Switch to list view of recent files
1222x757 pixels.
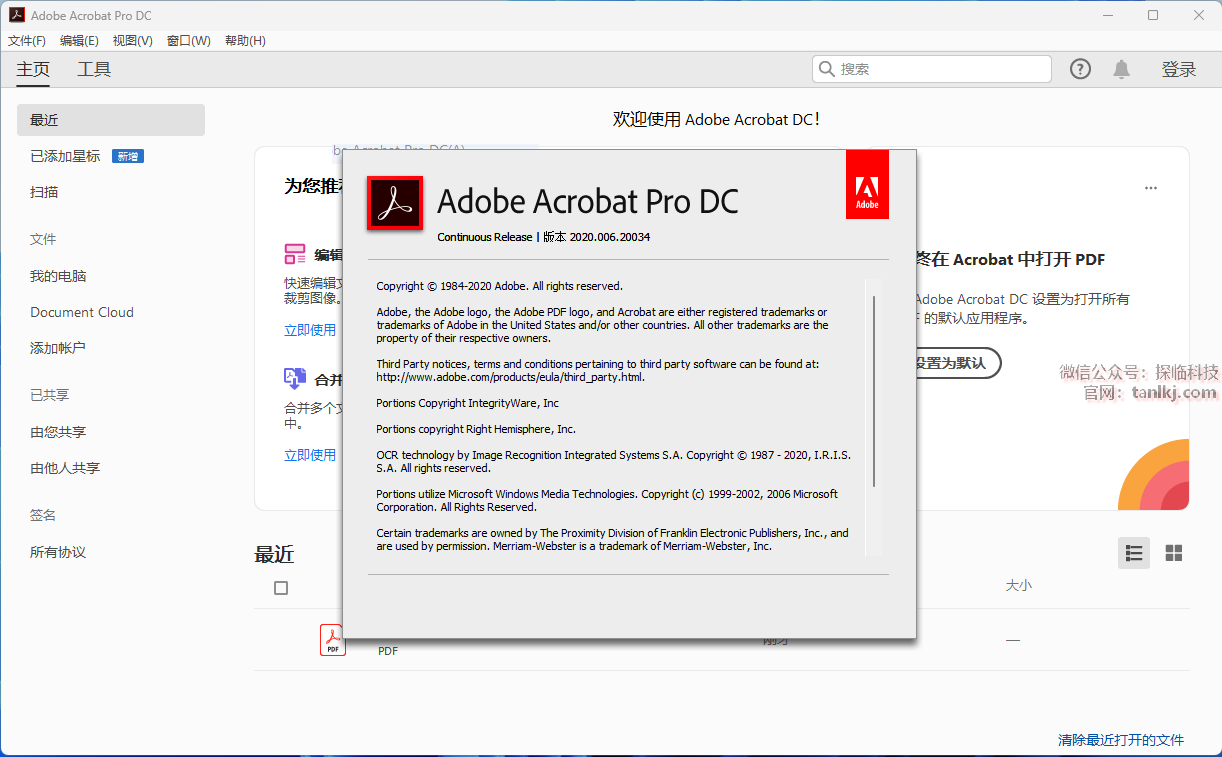[x=1134, y=553]
